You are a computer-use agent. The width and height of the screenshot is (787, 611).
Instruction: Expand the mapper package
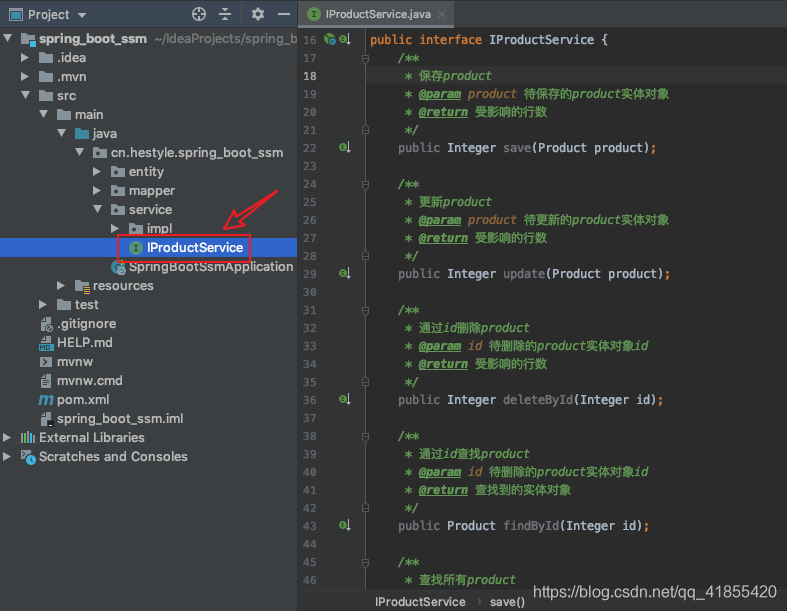tap(97, 190)
